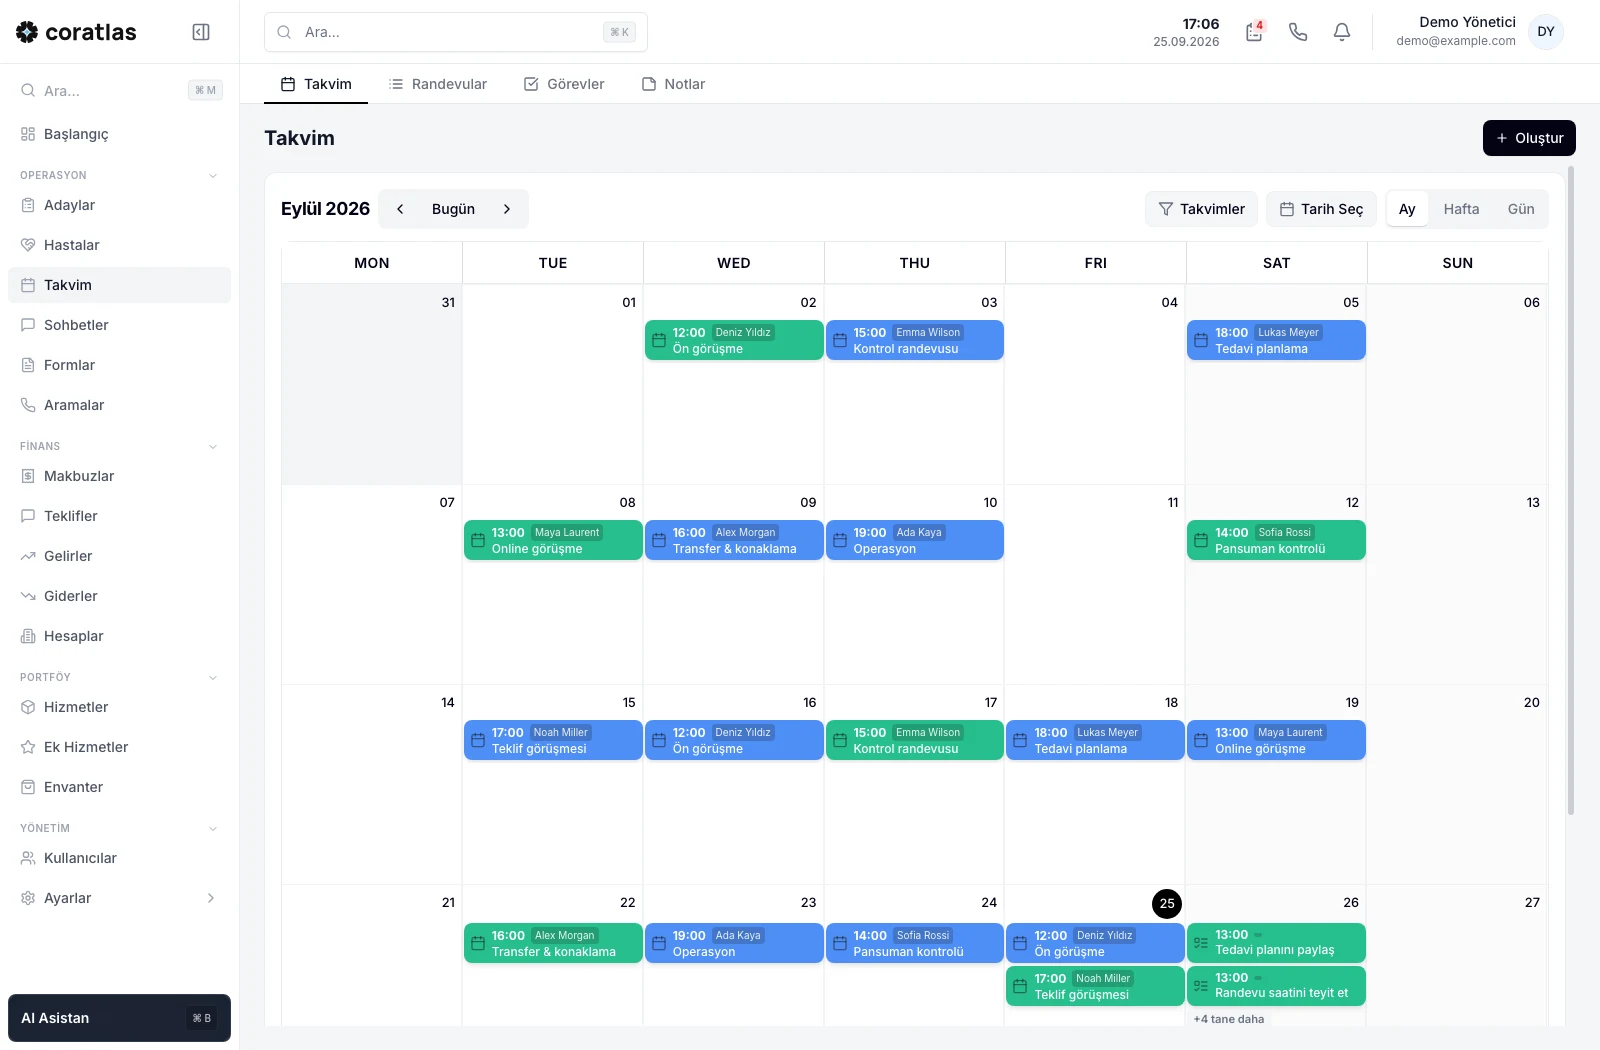The image size is (1600, 1050).
Task: Open Hesaplar accounts section
Action: [x=119, y=636]
